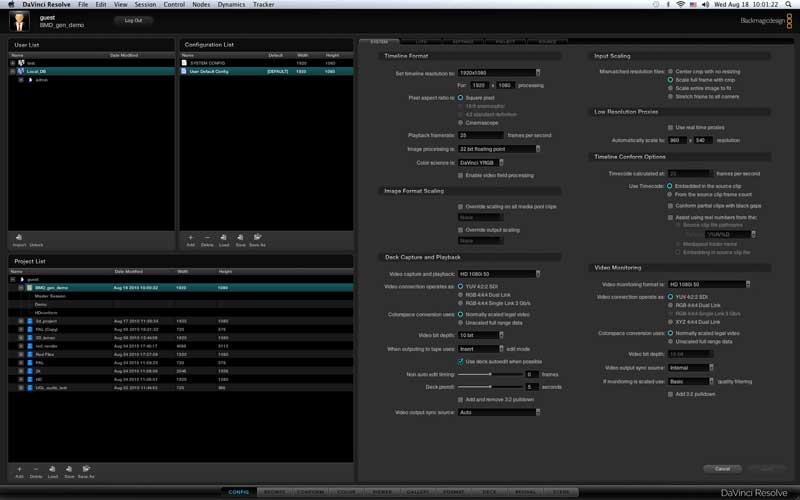The image size is (800, 500).
Task: Click the Save As icon in Project List
Action: coord(86,469)
